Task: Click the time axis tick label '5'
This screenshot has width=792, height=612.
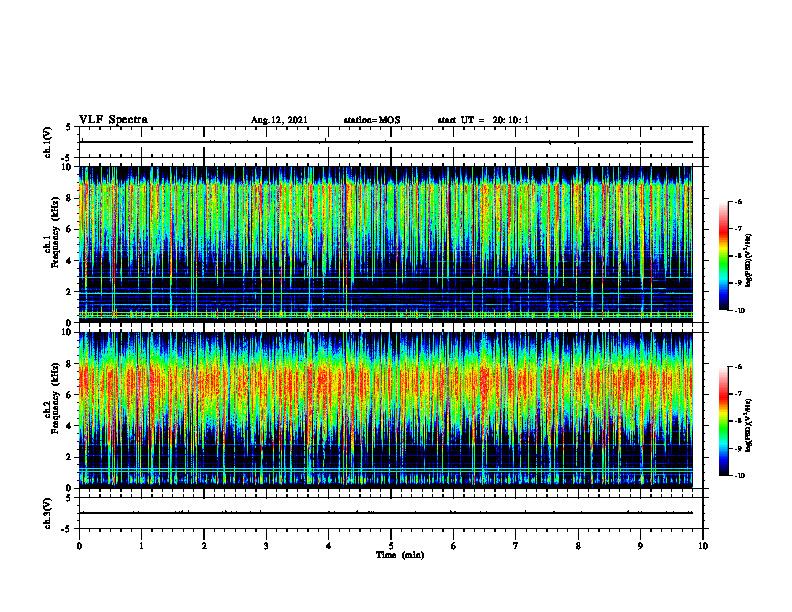Action: (x=391, y=546)
